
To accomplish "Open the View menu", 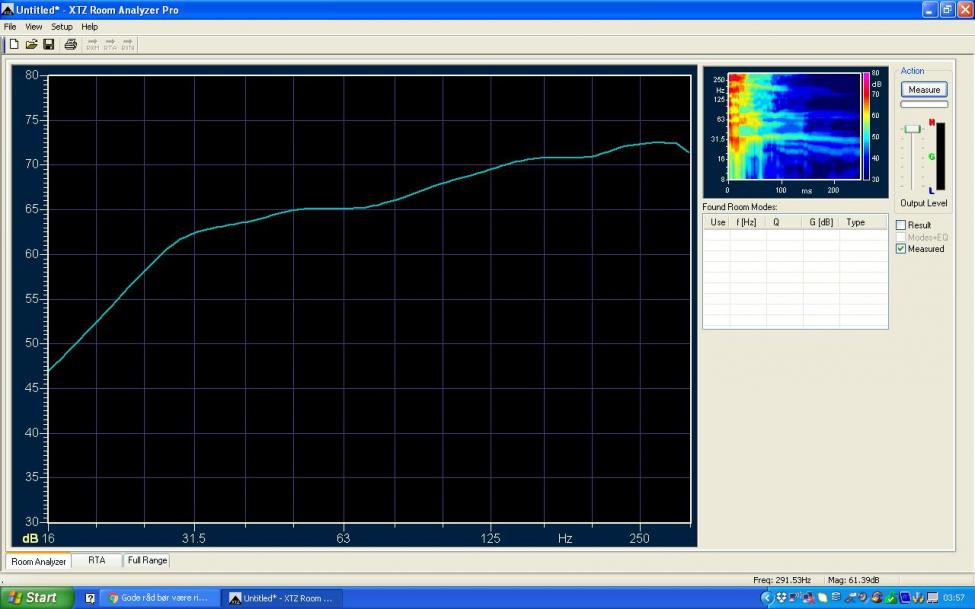I will click(34, 26).
